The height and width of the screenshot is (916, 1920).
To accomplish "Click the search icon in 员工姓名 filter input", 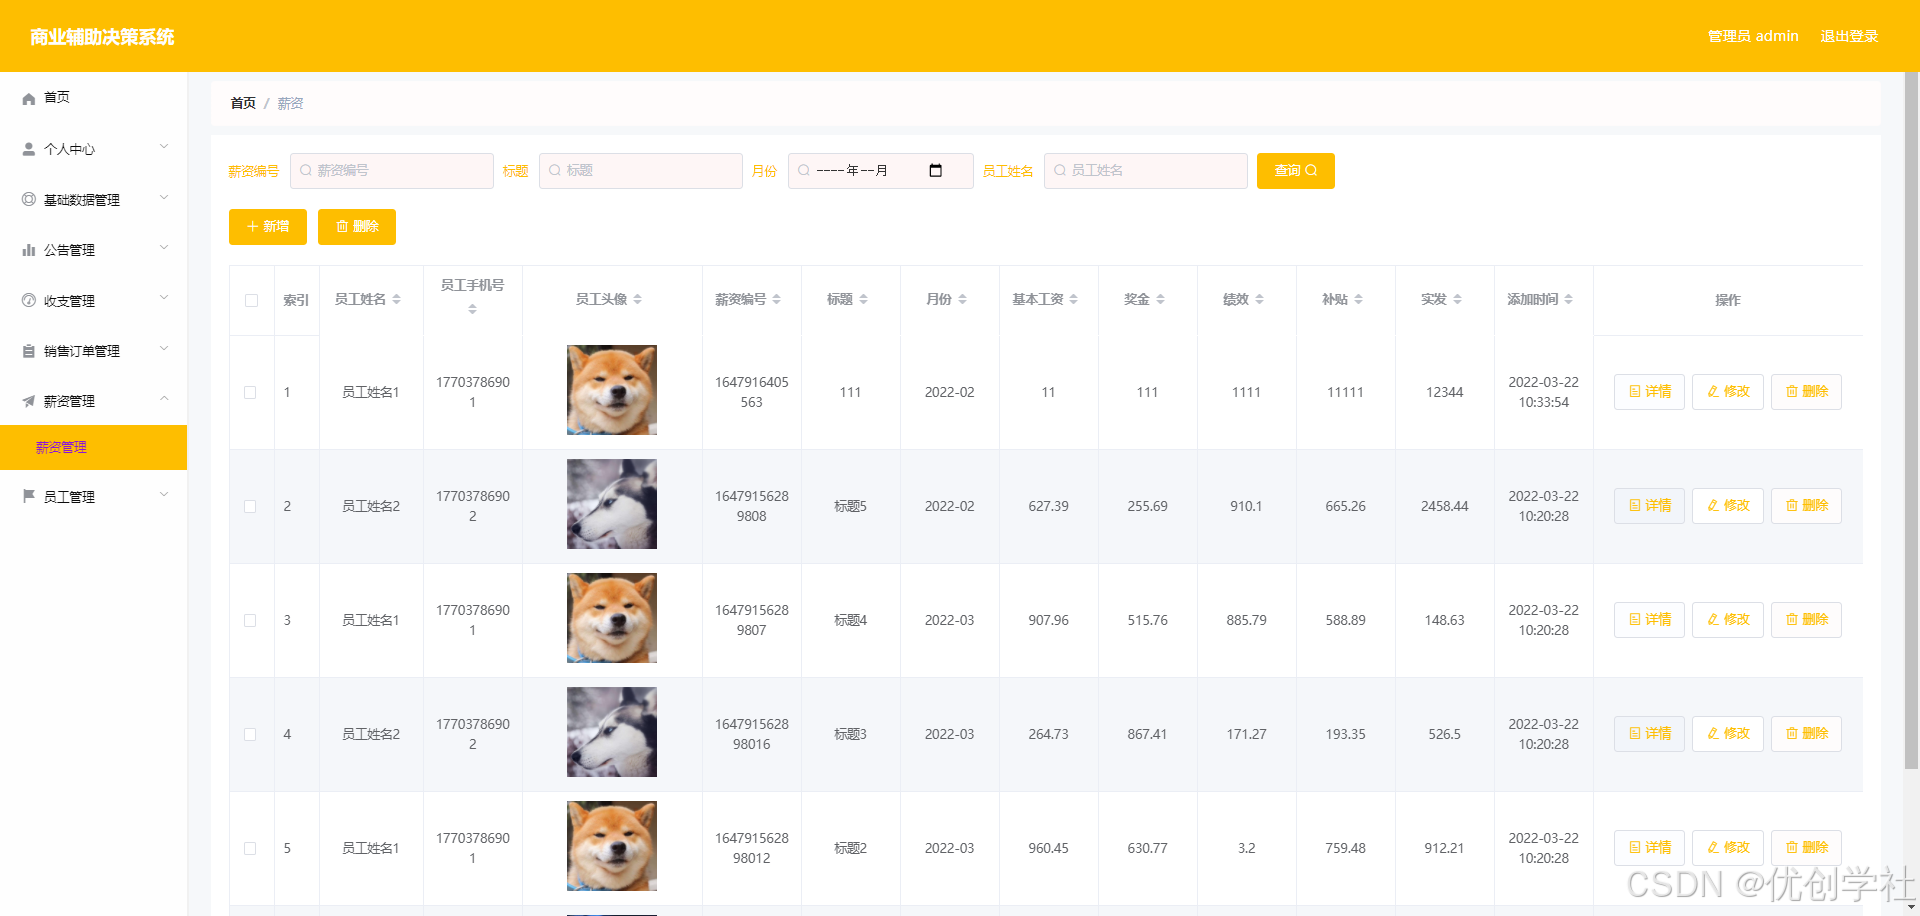I will pos(1060,171).
